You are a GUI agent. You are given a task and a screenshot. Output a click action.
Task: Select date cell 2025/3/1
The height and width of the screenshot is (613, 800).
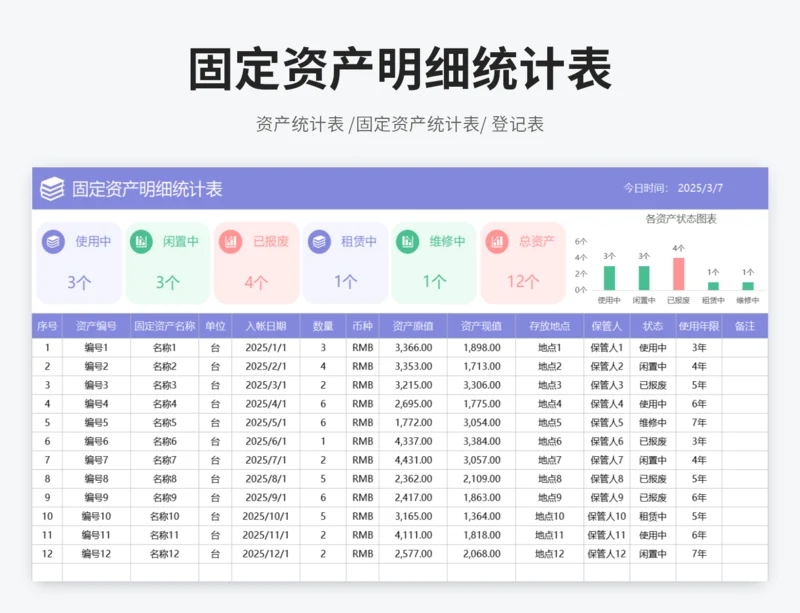(x=266, y=385)
